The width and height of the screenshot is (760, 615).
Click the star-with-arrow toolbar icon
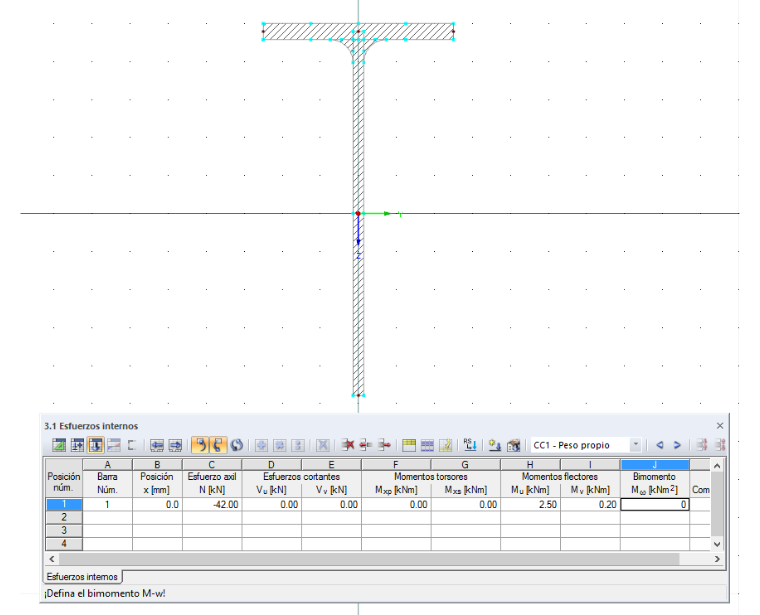point(495,445)
